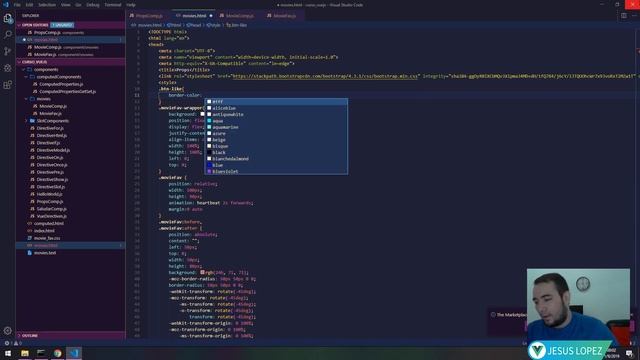640x360 pixels.
Task: Choose aquamarine from suggestions
Action: click(x=276, y=127)
